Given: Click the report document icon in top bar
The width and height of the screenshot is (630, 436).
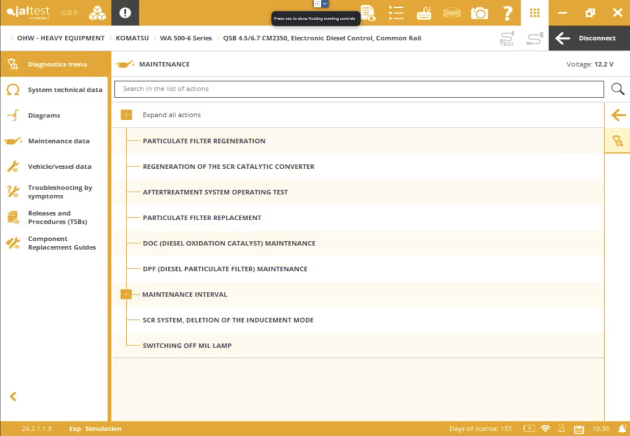Looking at the screenshot, I should point(369,13).
